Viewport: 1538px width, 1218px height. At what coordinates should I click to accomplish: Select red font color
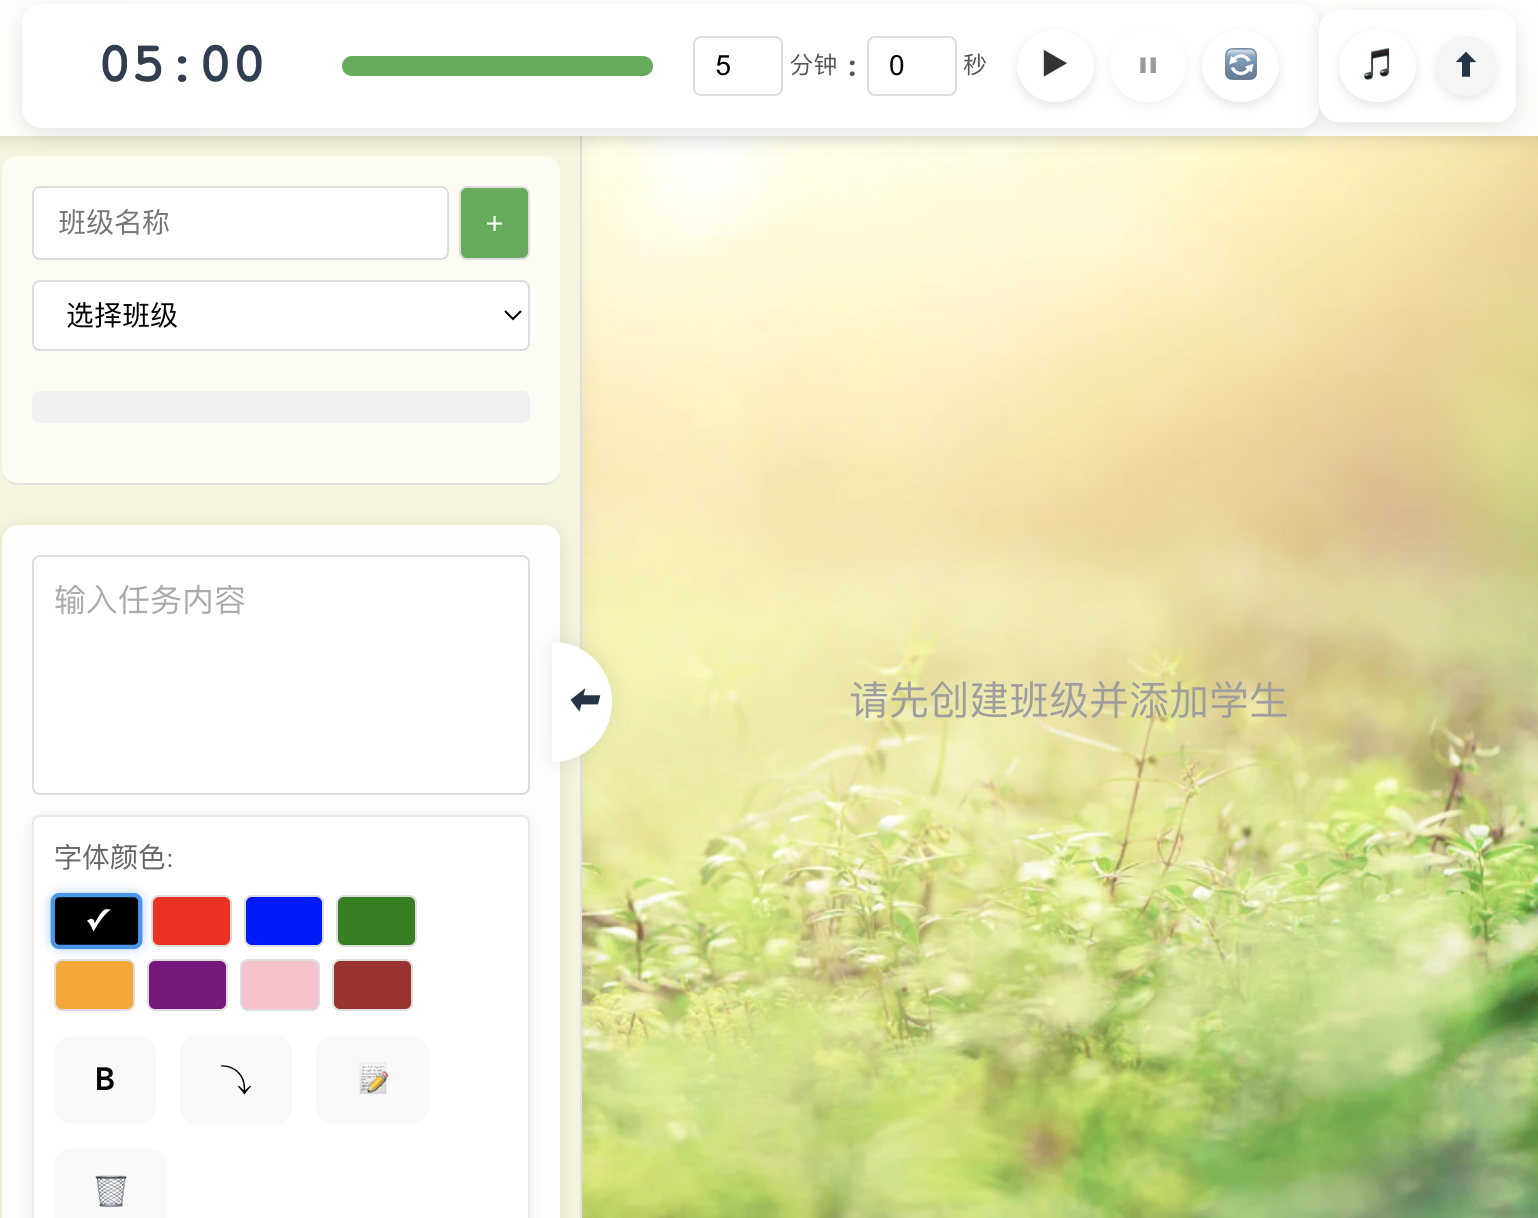(x=191, y=920)
